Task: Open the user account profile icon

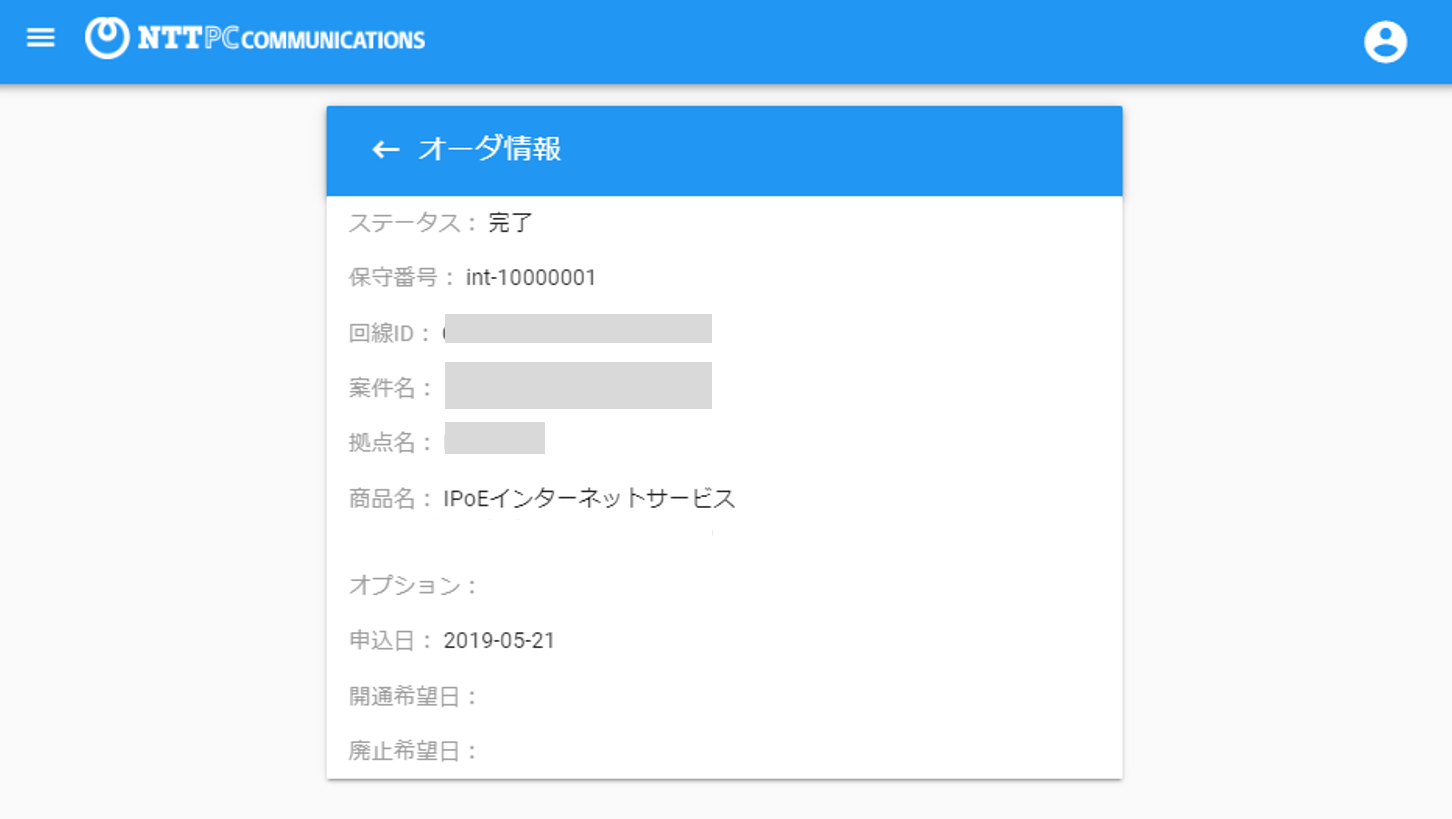Action: (1385, 42)
